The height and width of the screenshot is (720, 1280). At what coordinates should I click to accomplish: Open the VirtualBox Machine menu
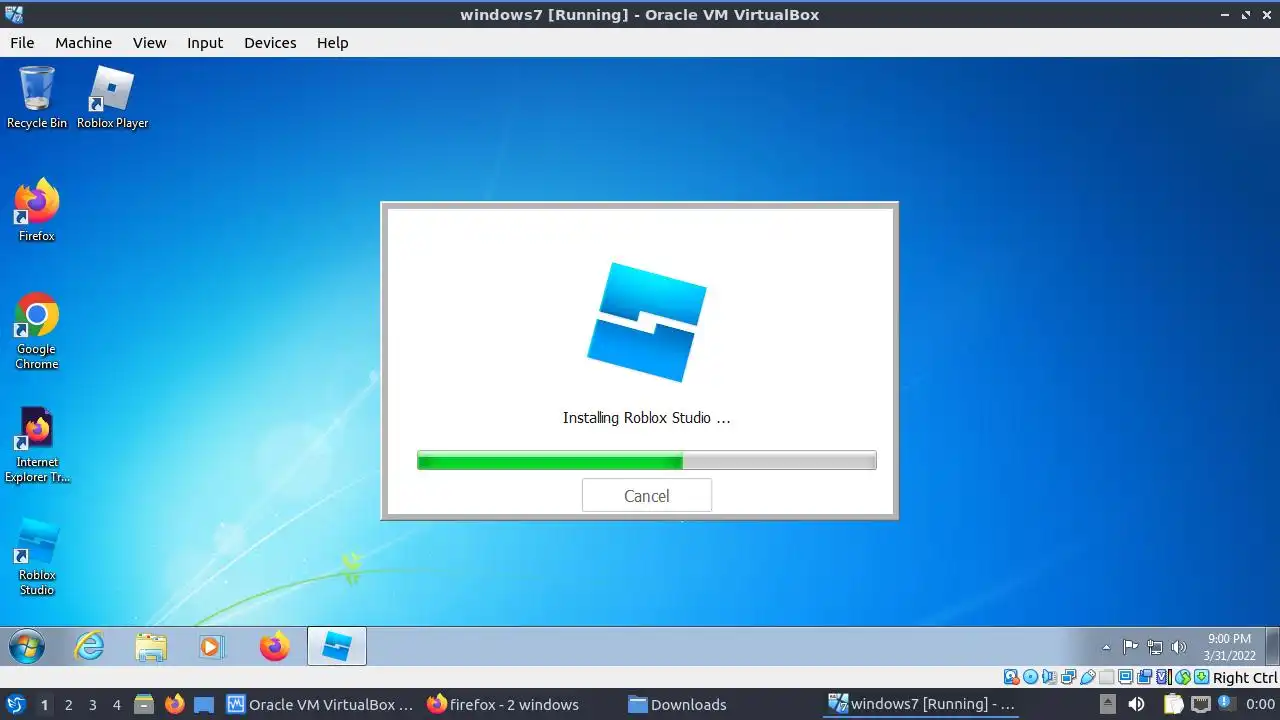click(83, 42)
